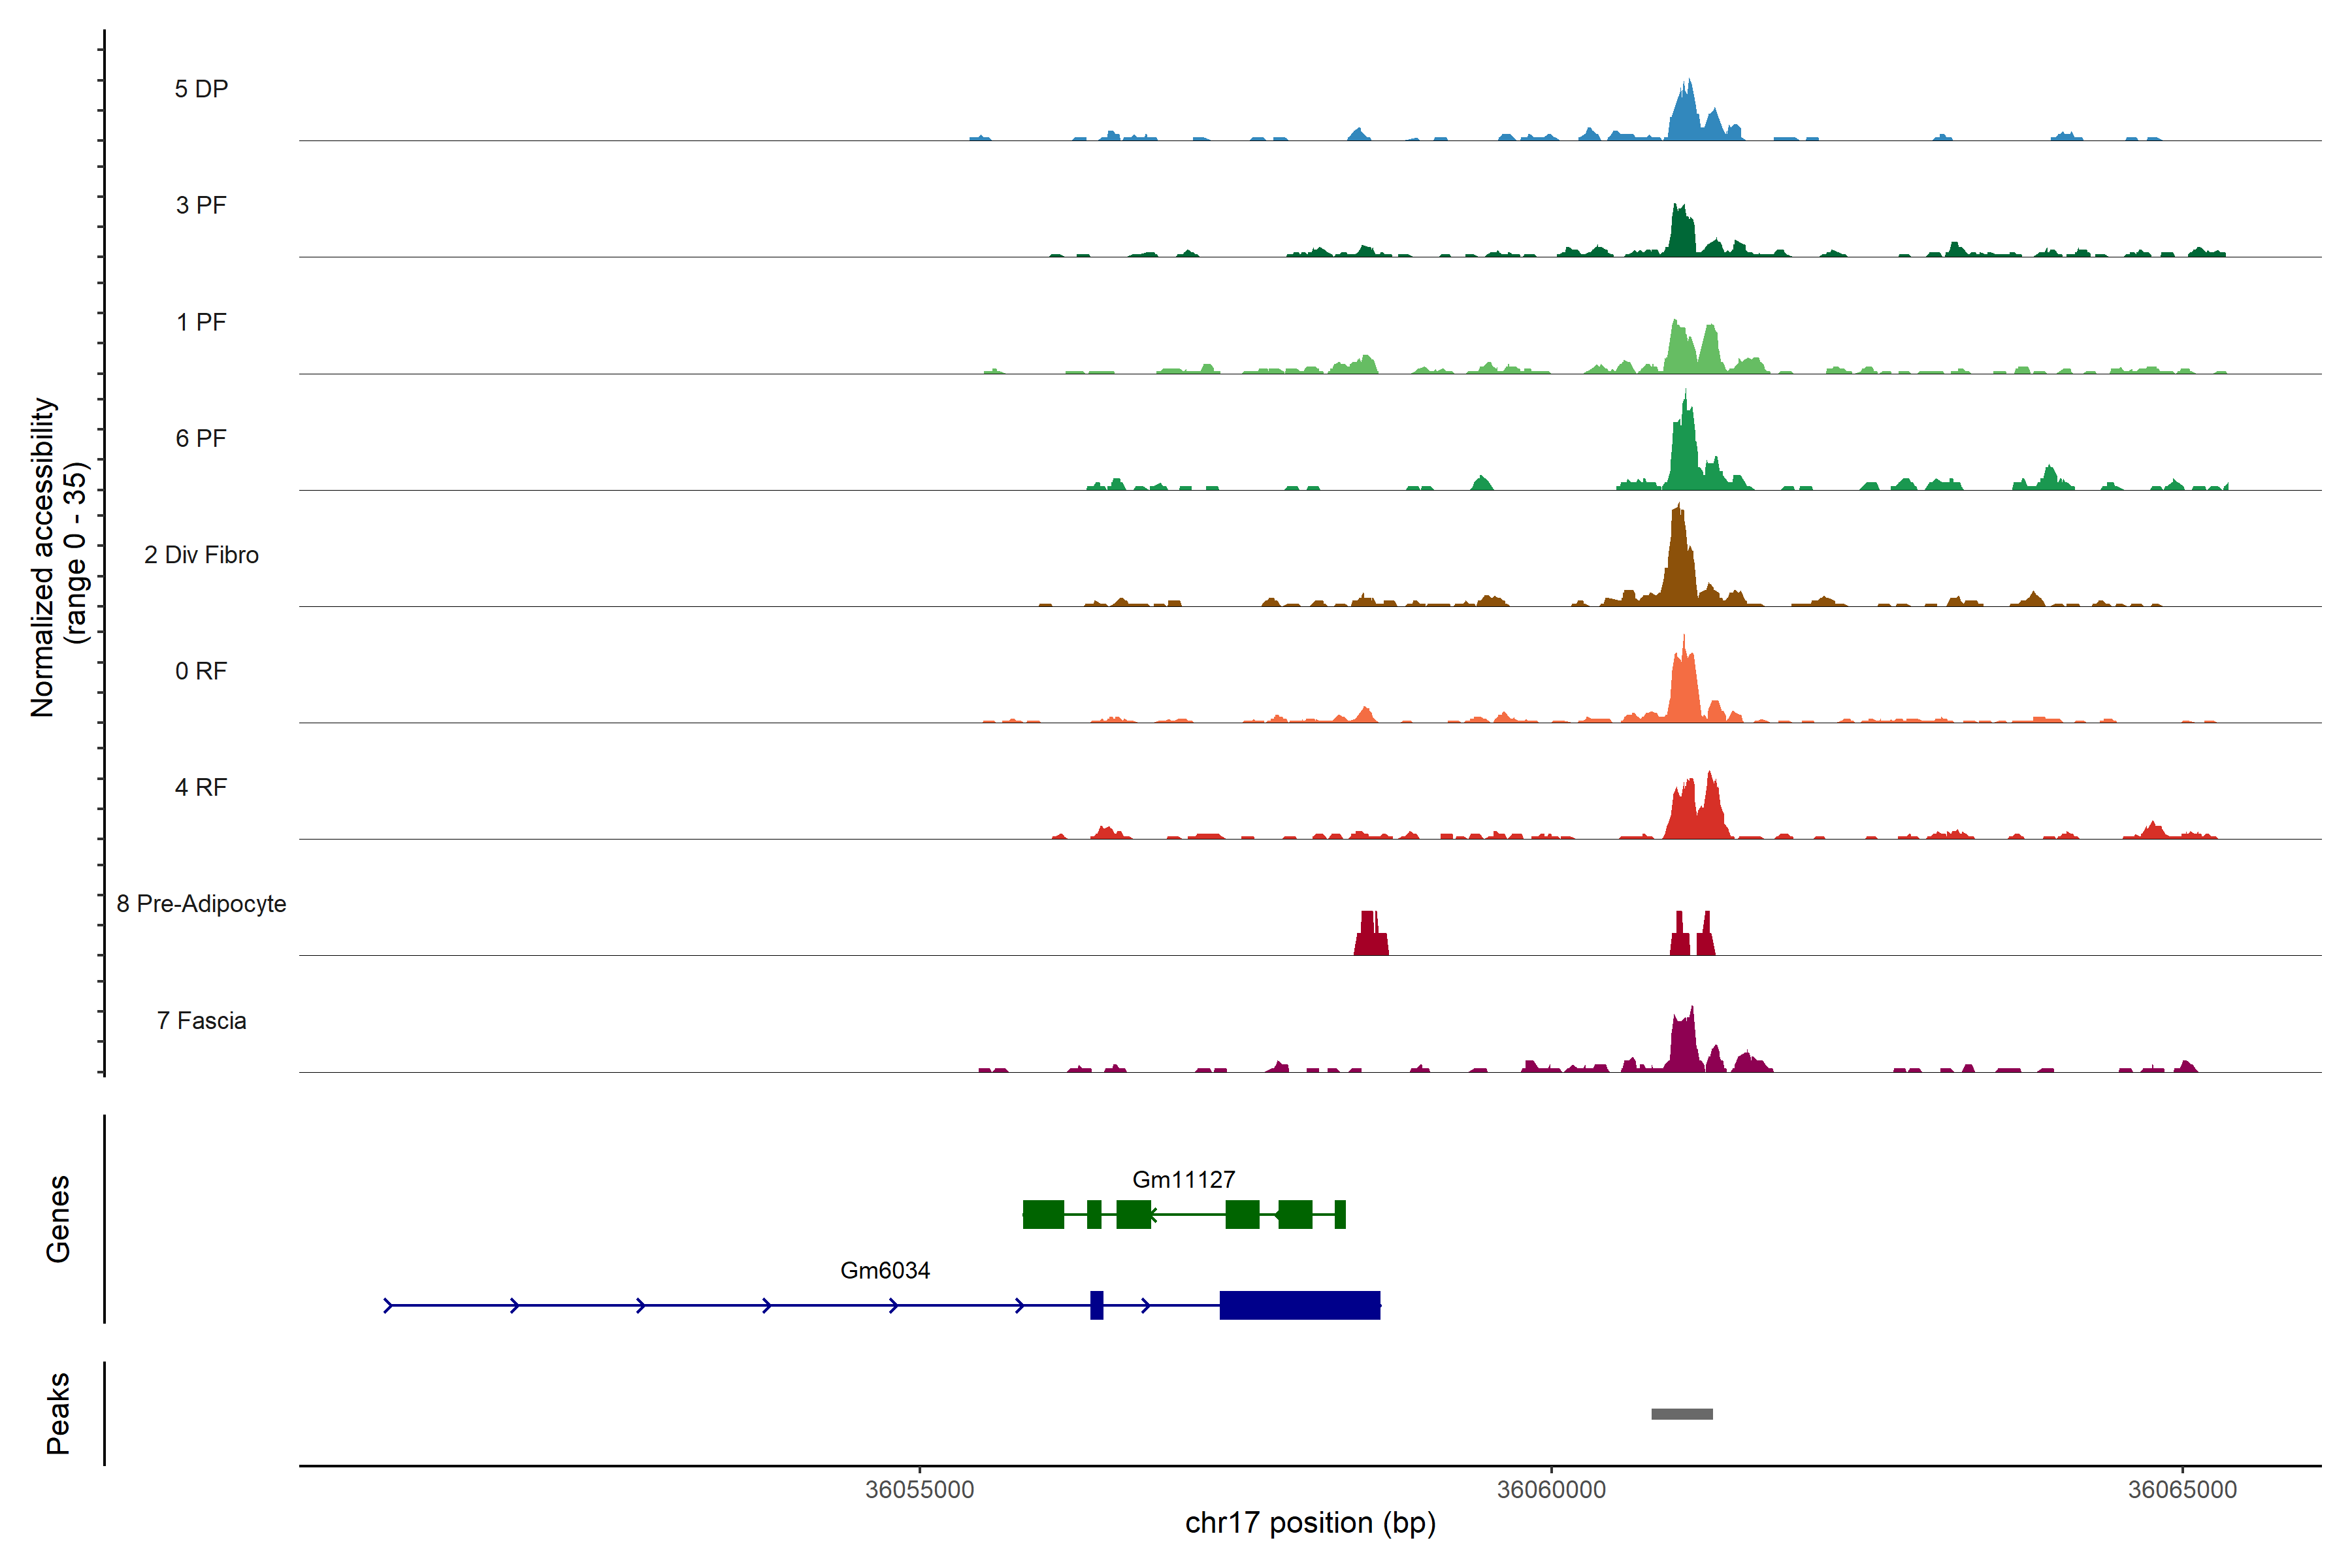The image size is (2352, 1568).
Task: Click the leftmost green Gm11127 exon
Action: 1043,1214
